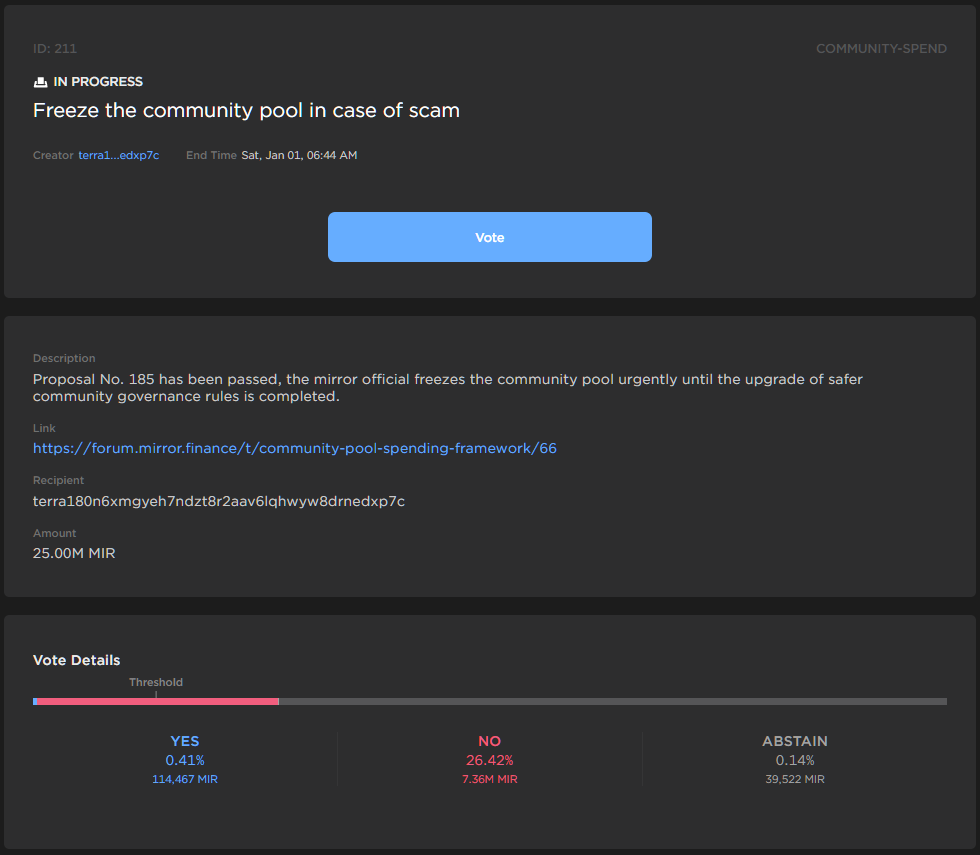The width and height of the screenshot is (980, 855).
Task: Click the 39,522 MIR abstain amount
Action: [794, 779]
